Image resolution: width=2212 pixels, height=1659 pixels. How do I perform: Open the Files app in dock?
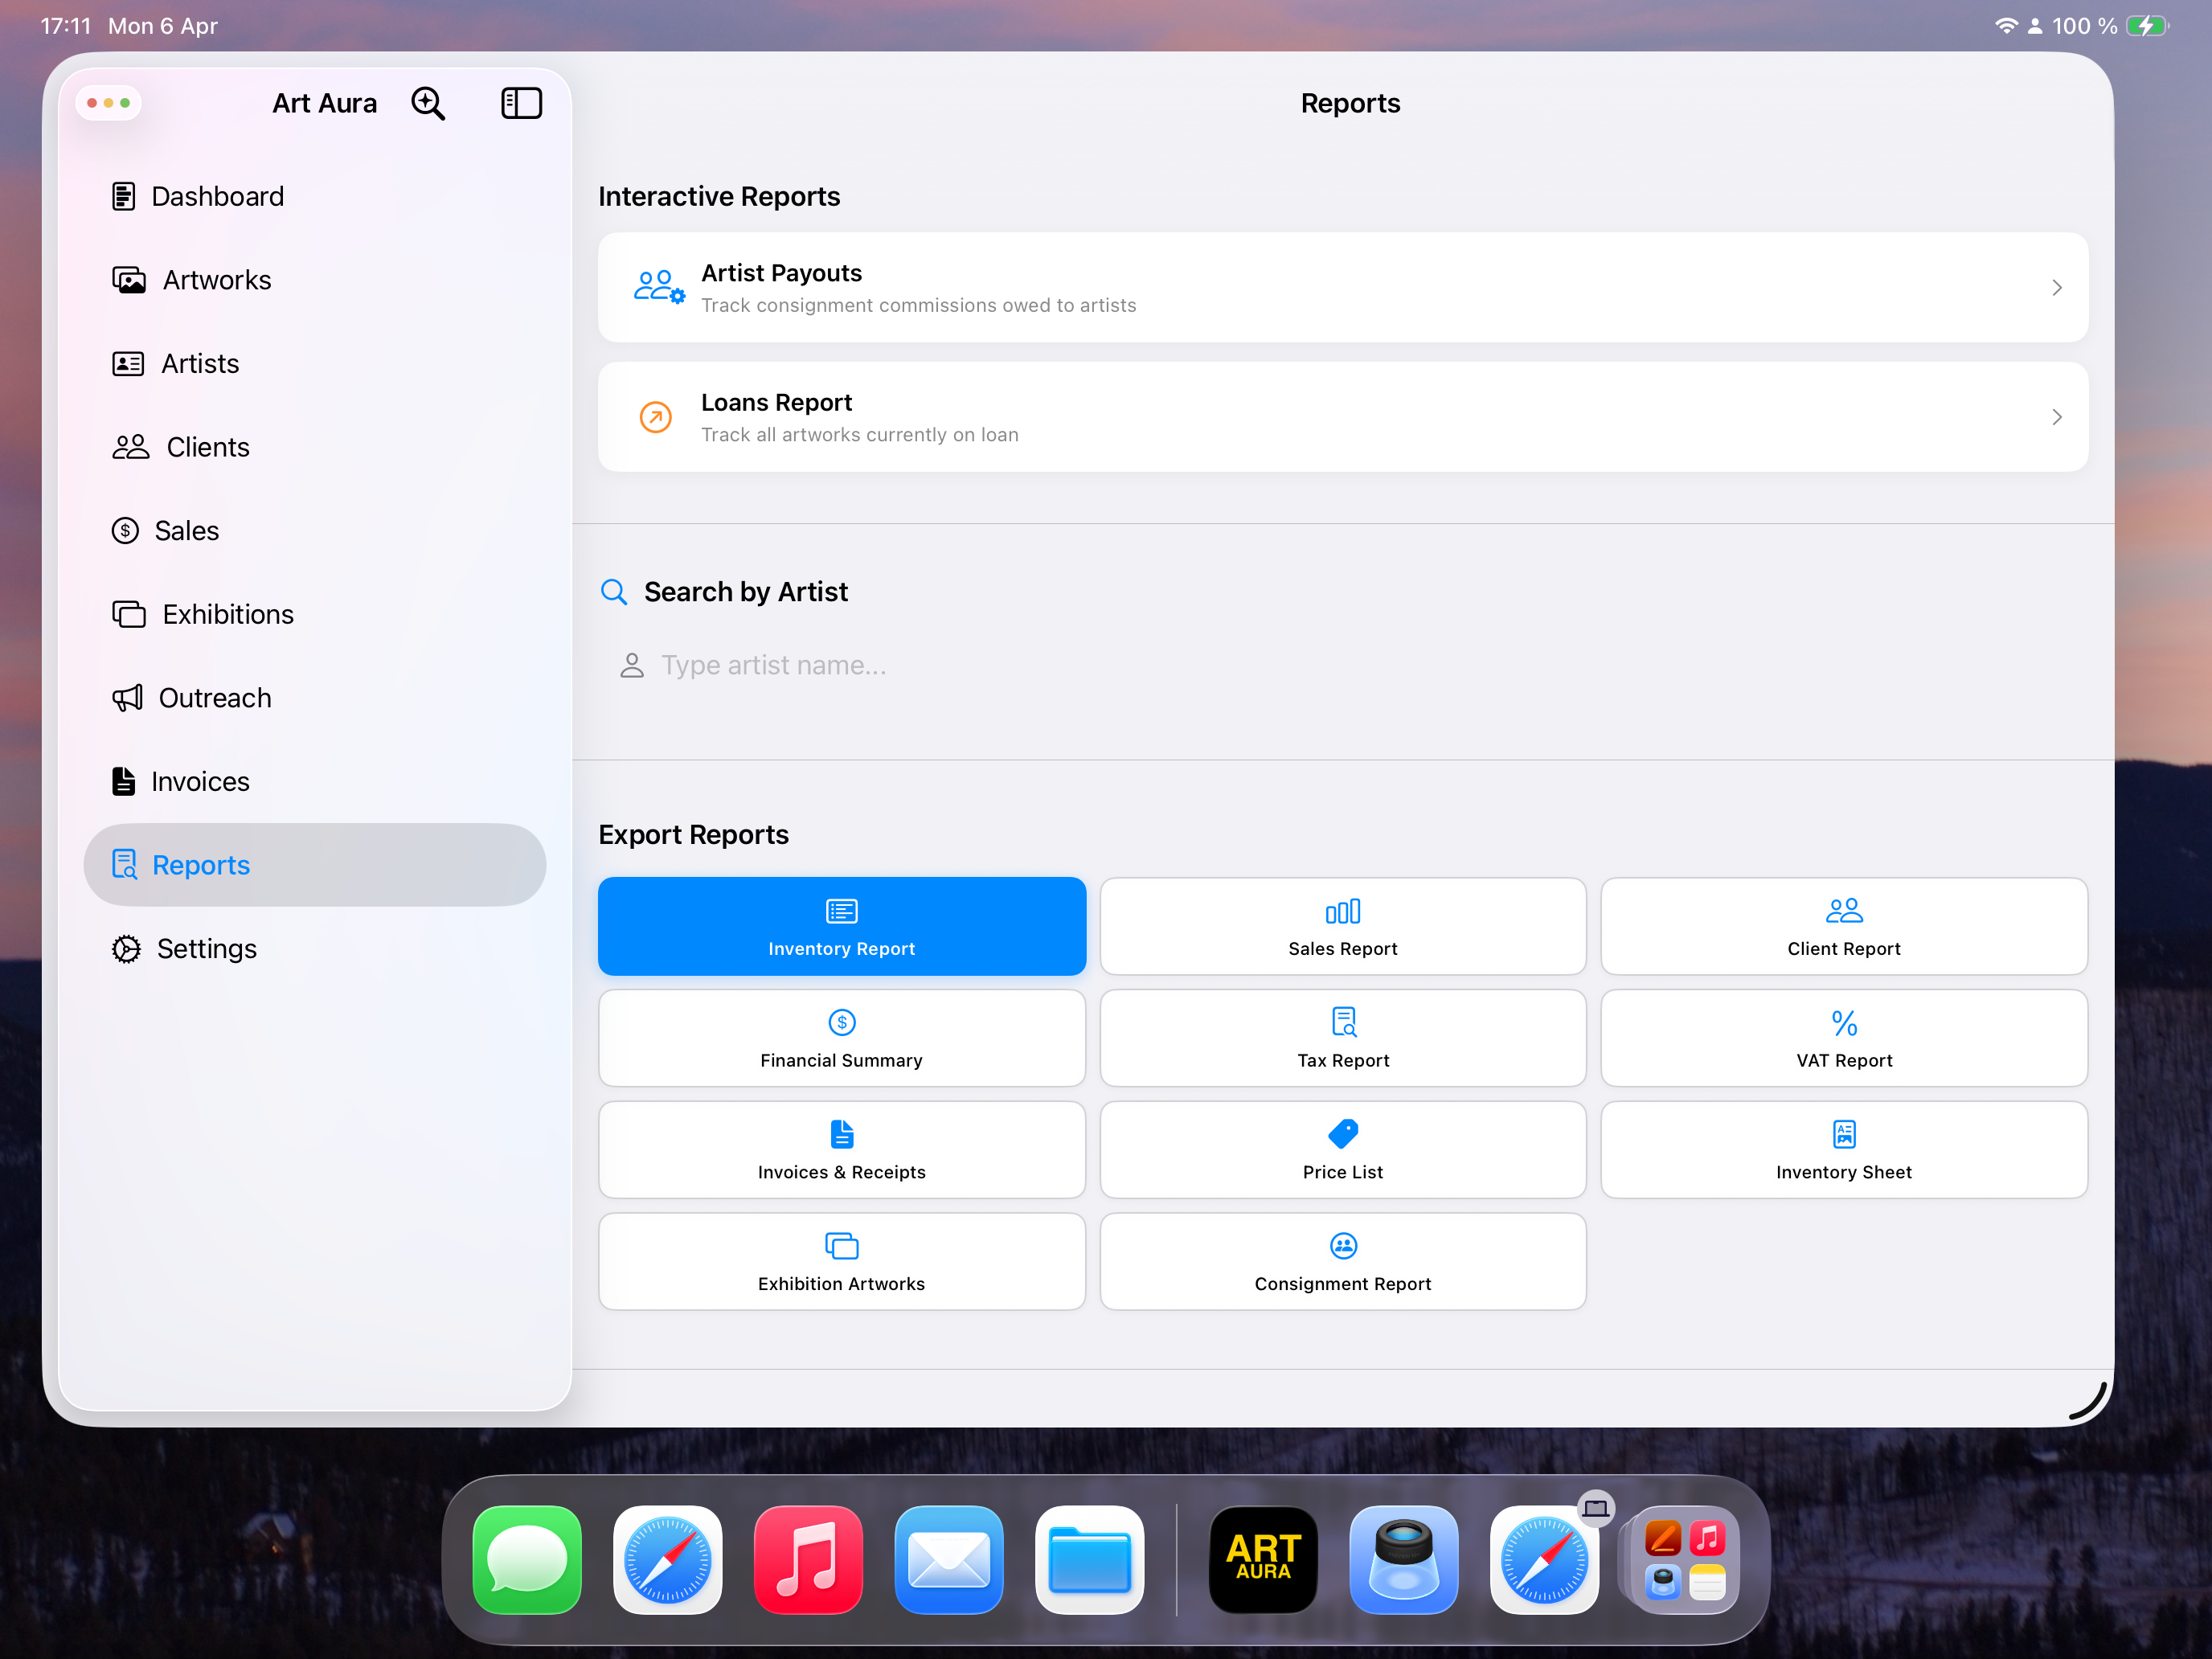click(1089, 1559)
